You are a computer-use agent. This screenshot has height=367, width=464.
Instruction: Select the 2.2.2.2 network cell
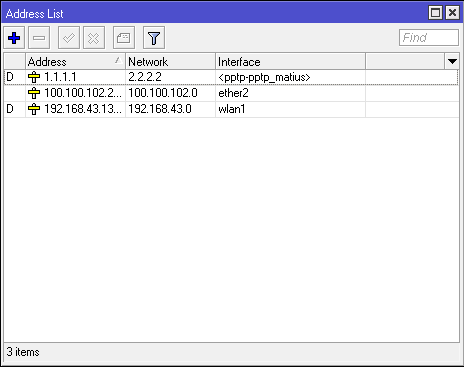point(170,77)
